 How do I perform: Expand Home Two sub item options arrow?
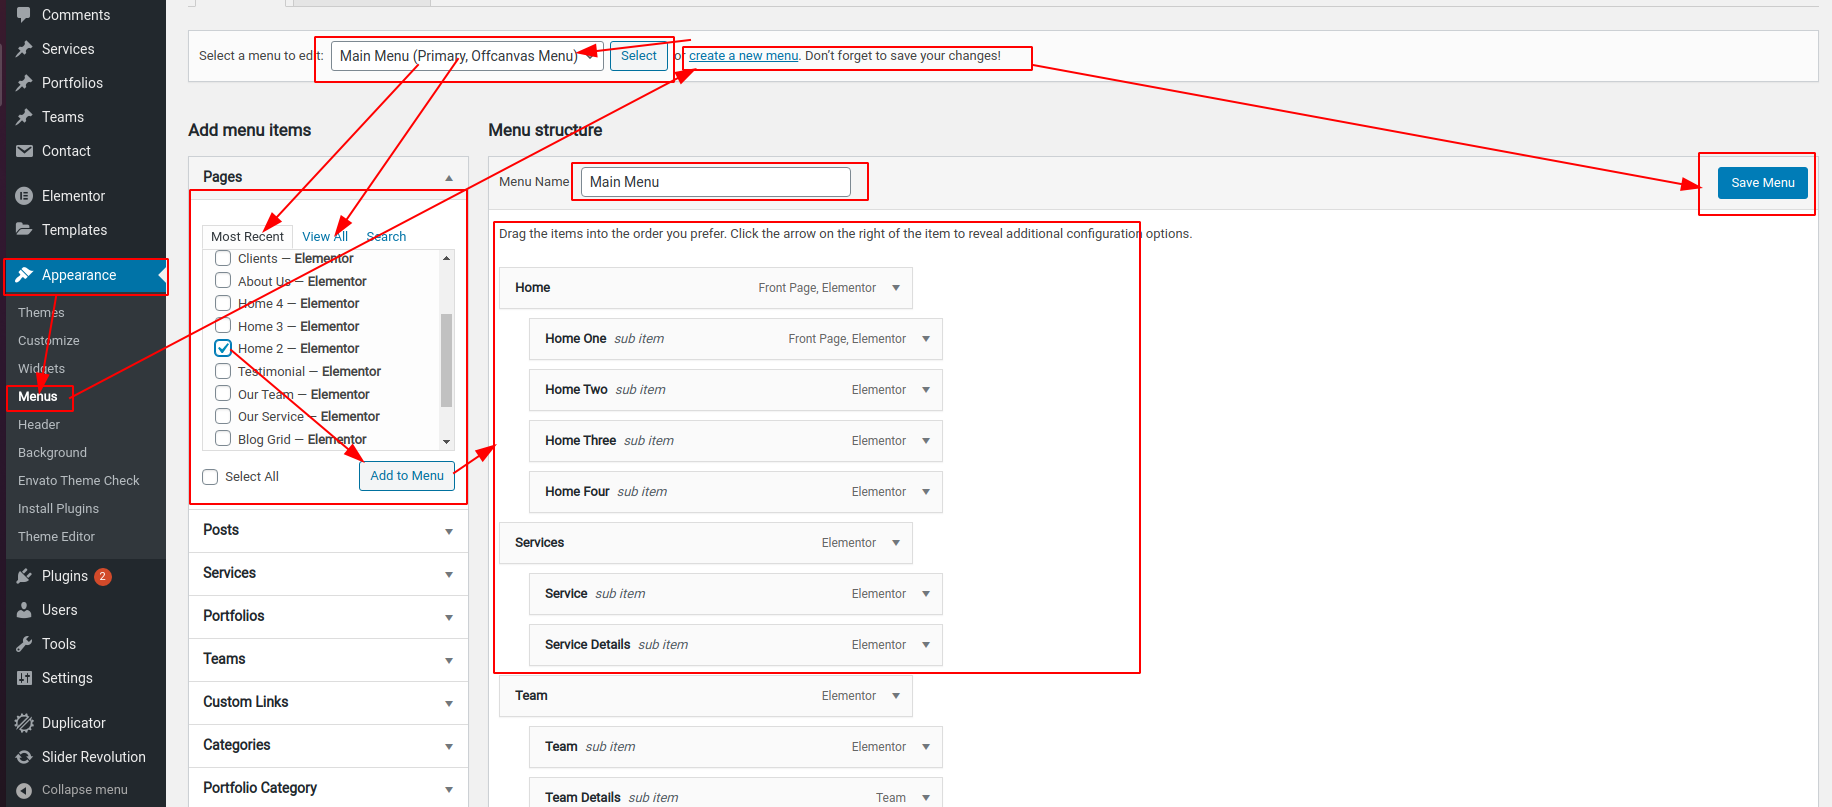point(926,390)
